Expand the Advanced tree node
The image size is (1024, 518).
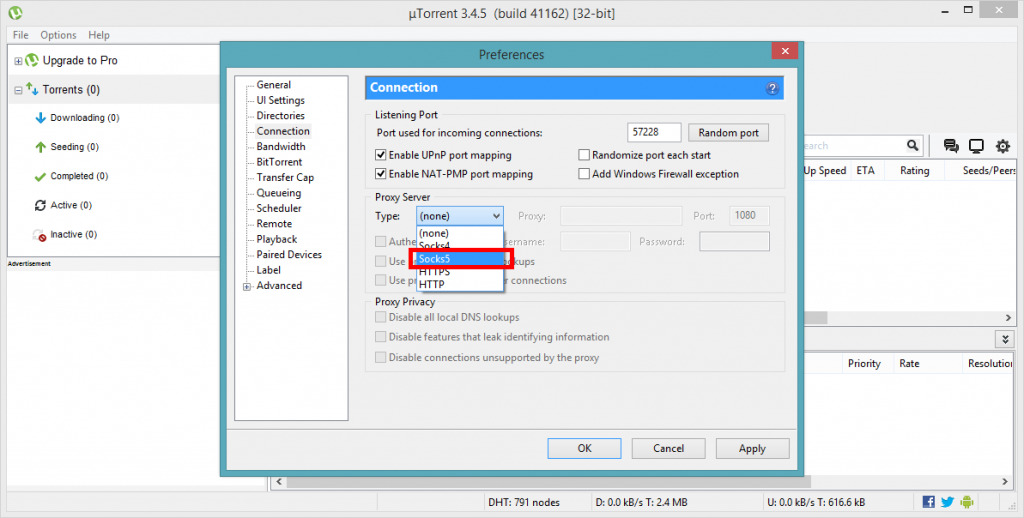point(247,286)
